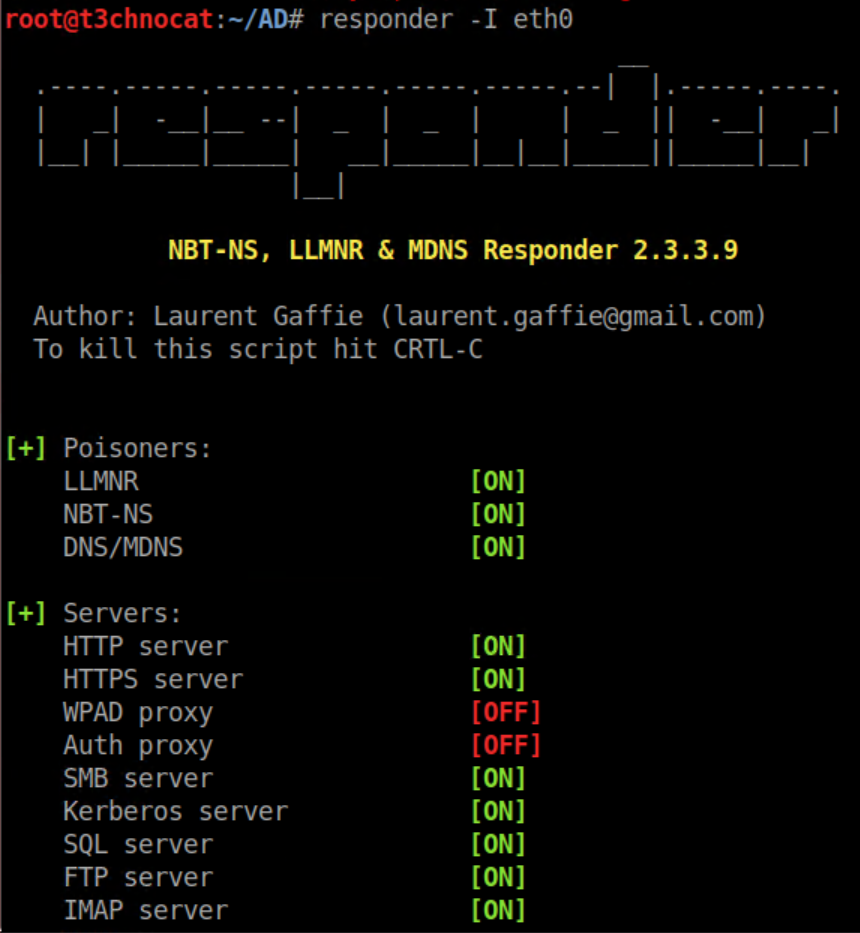The image size is (860, 933).
Task: Select the yellow Responder 2.3.3.9 title line
Action: 452,251
